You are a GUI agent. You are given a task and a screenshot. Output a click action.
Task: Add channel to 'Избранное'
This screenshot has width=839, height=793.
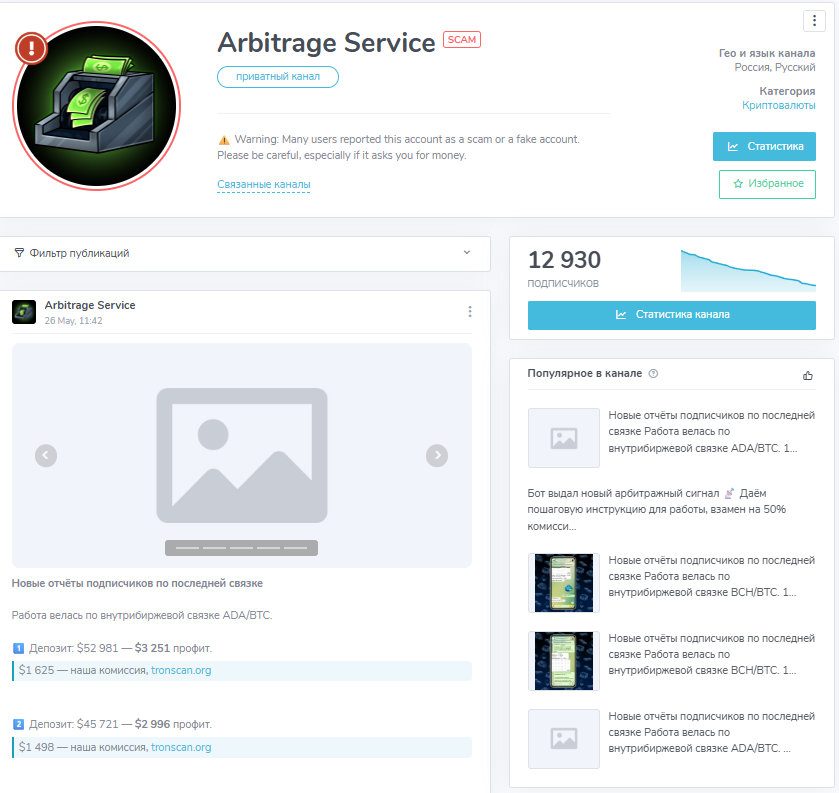(x=767, y=184)
